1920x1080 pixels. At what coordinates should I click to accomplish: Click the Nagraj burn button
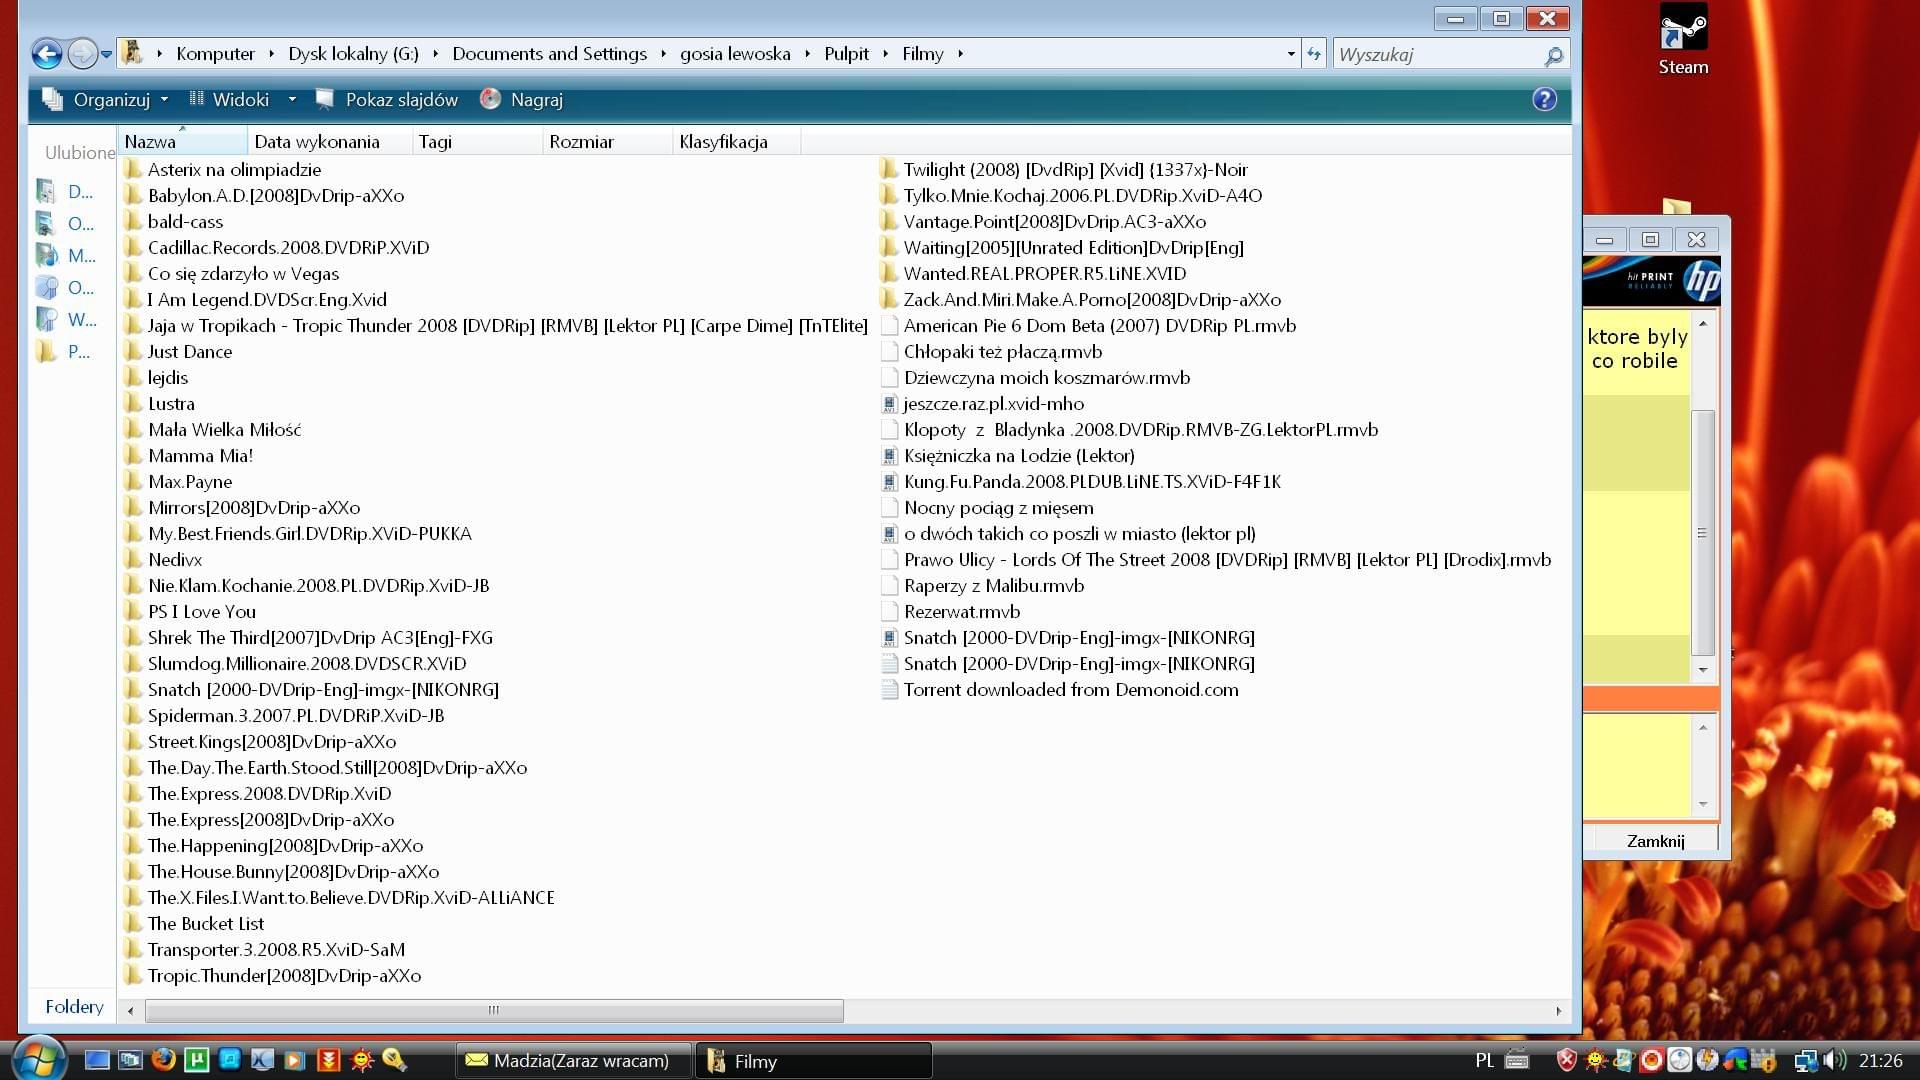point(522,100)
